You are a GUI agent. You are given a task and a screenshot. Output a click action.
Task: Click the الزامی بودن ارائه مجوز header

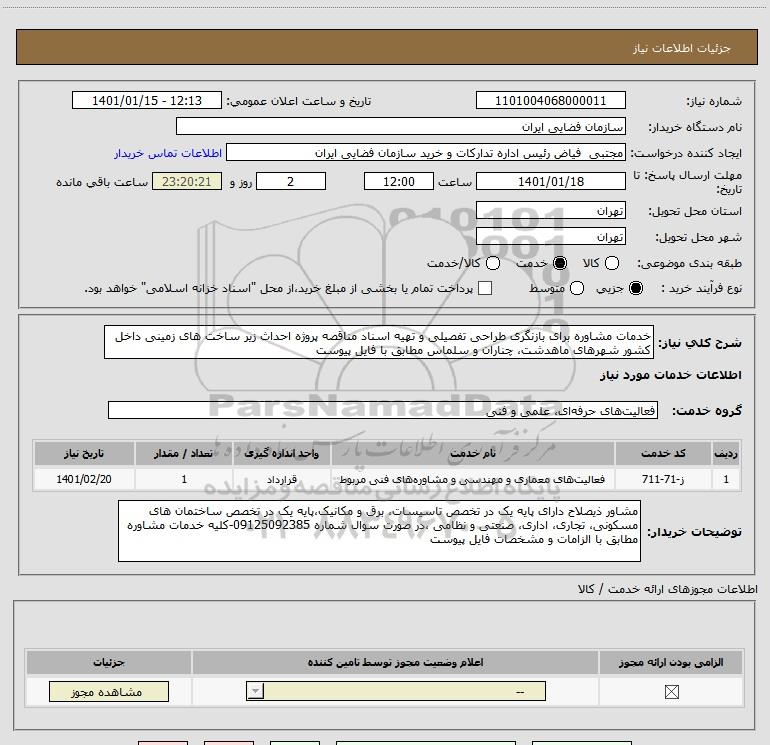pos(671,662)
